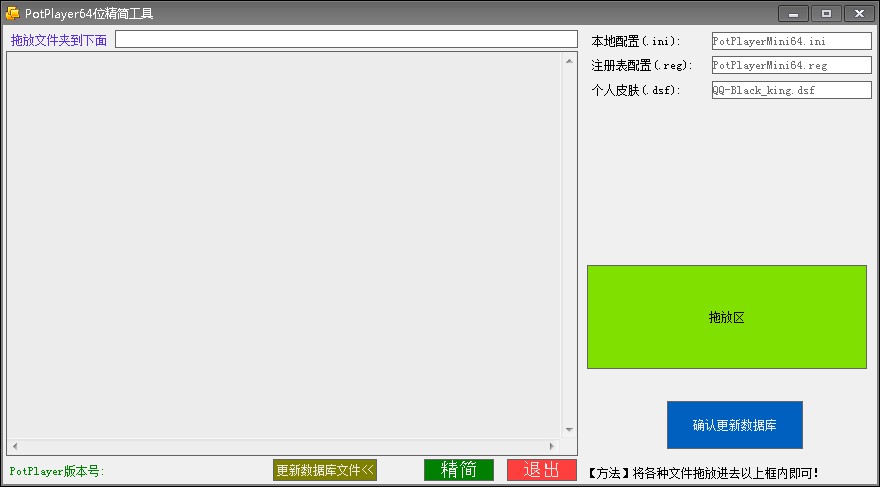Click the PotPlayer版本号 label
880x487 pixels.
57,471
